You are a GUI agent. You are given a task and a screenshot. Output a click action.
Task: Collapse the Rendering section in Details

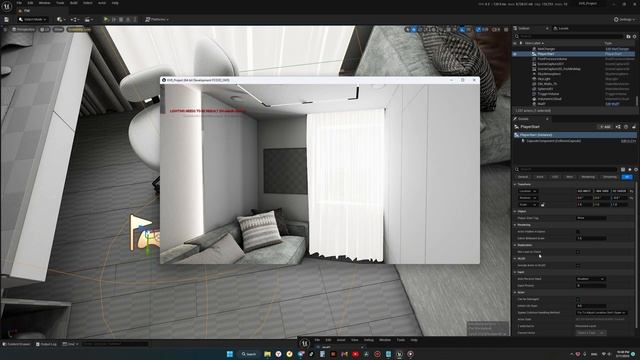pos(515,225)
